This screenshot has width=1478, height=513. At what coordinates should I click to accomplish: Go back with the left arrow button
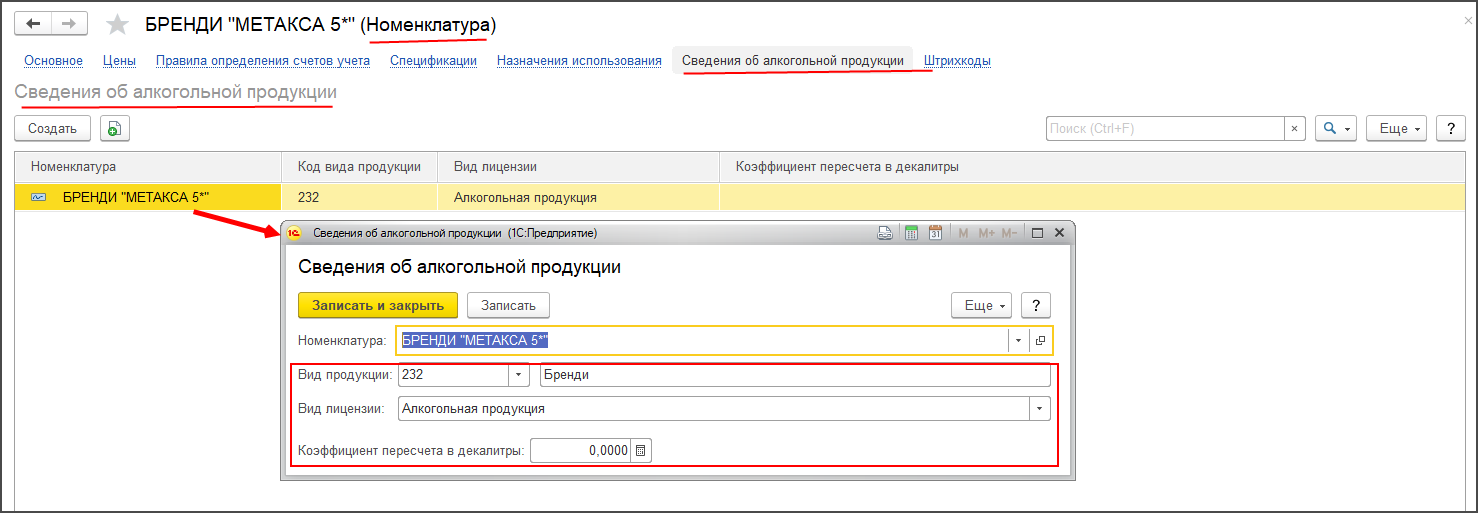[x=33, y=23]
